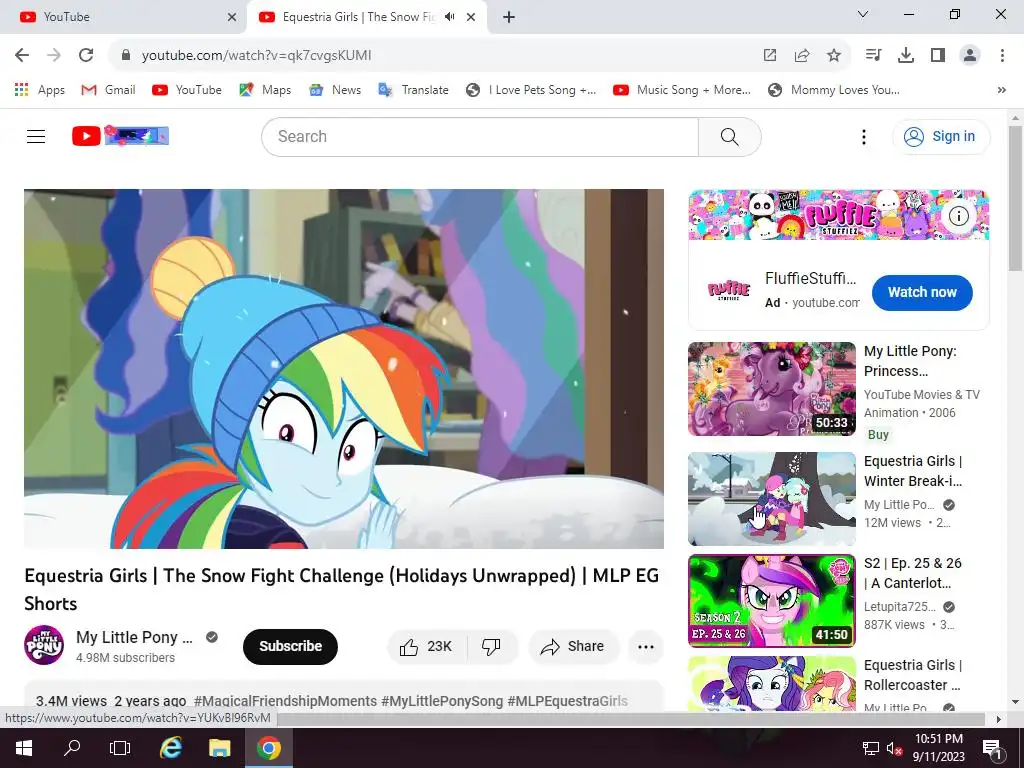The height and width of the screenshot is (768, 1024).
Task: Go forward using the browser forward arrow
Action: click(x=54, y=56)
